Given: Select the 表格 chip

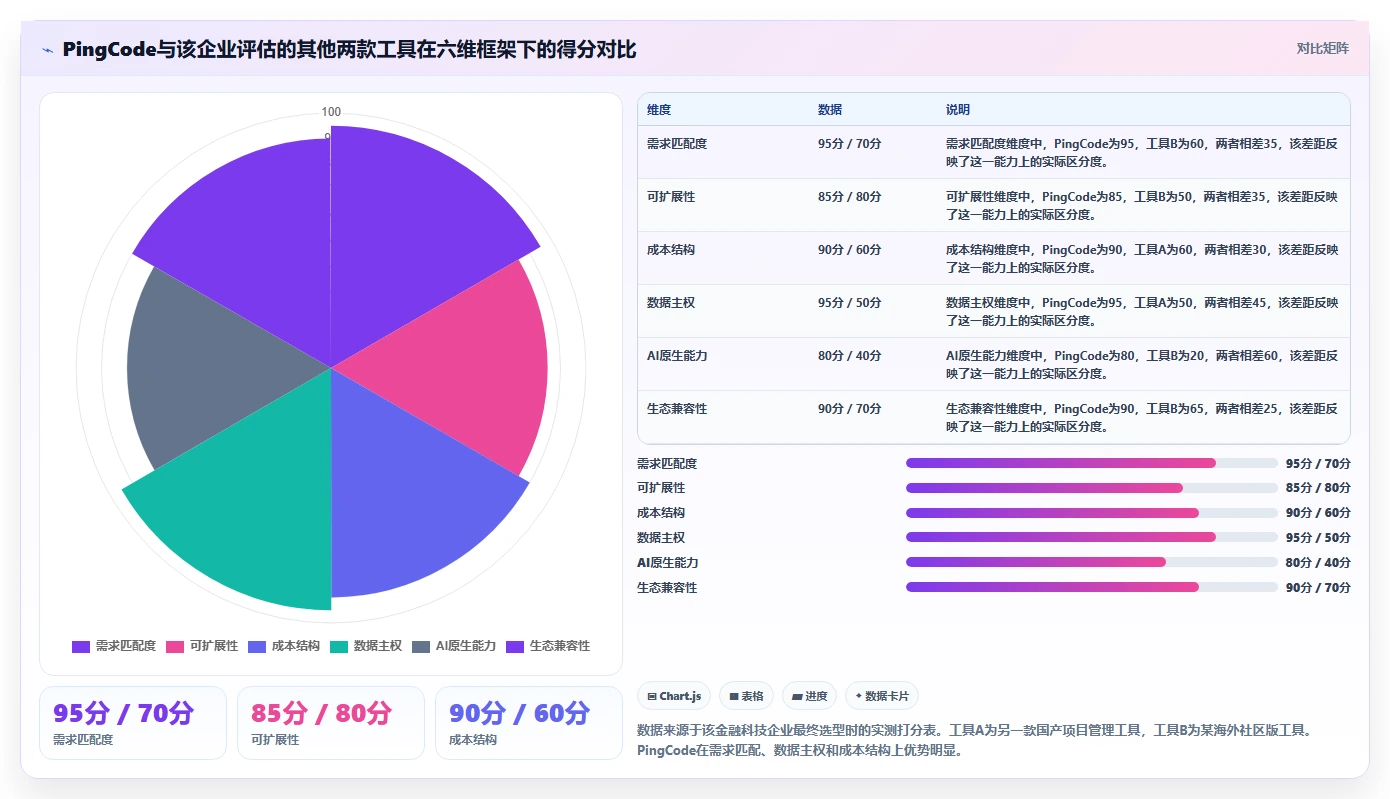Looking at the screenshot, I should pyautogui.click(x=746, y=696).
